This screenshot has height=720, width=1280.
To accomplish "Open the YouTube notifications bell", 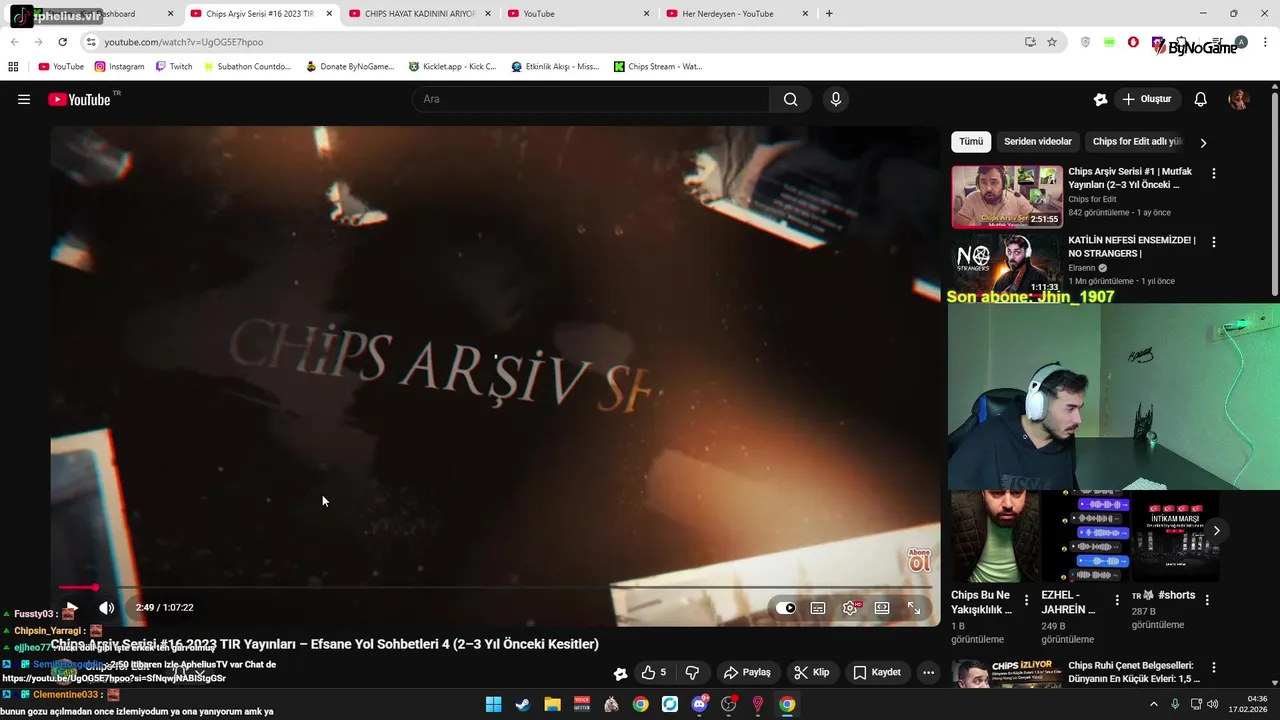I will coord(1201,99).
